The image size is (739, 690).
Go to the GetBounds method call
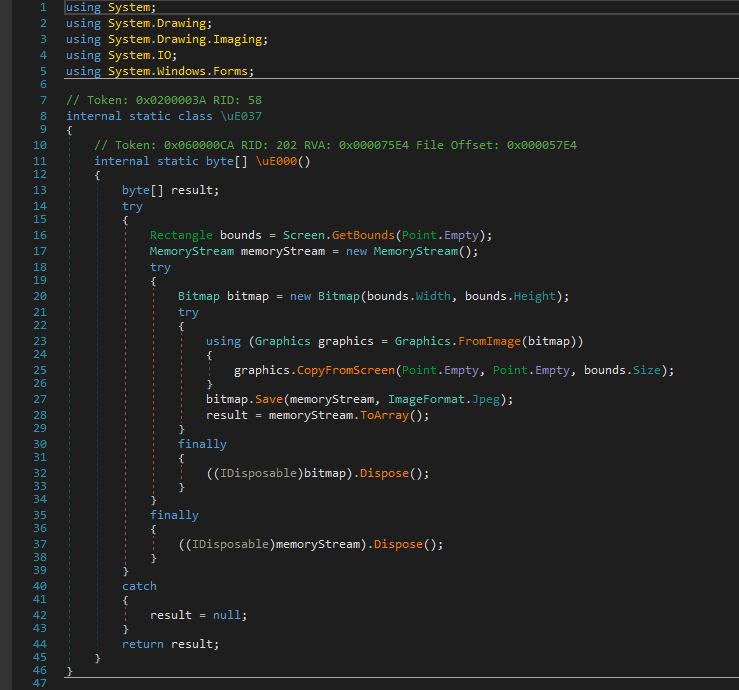(363, 235)
